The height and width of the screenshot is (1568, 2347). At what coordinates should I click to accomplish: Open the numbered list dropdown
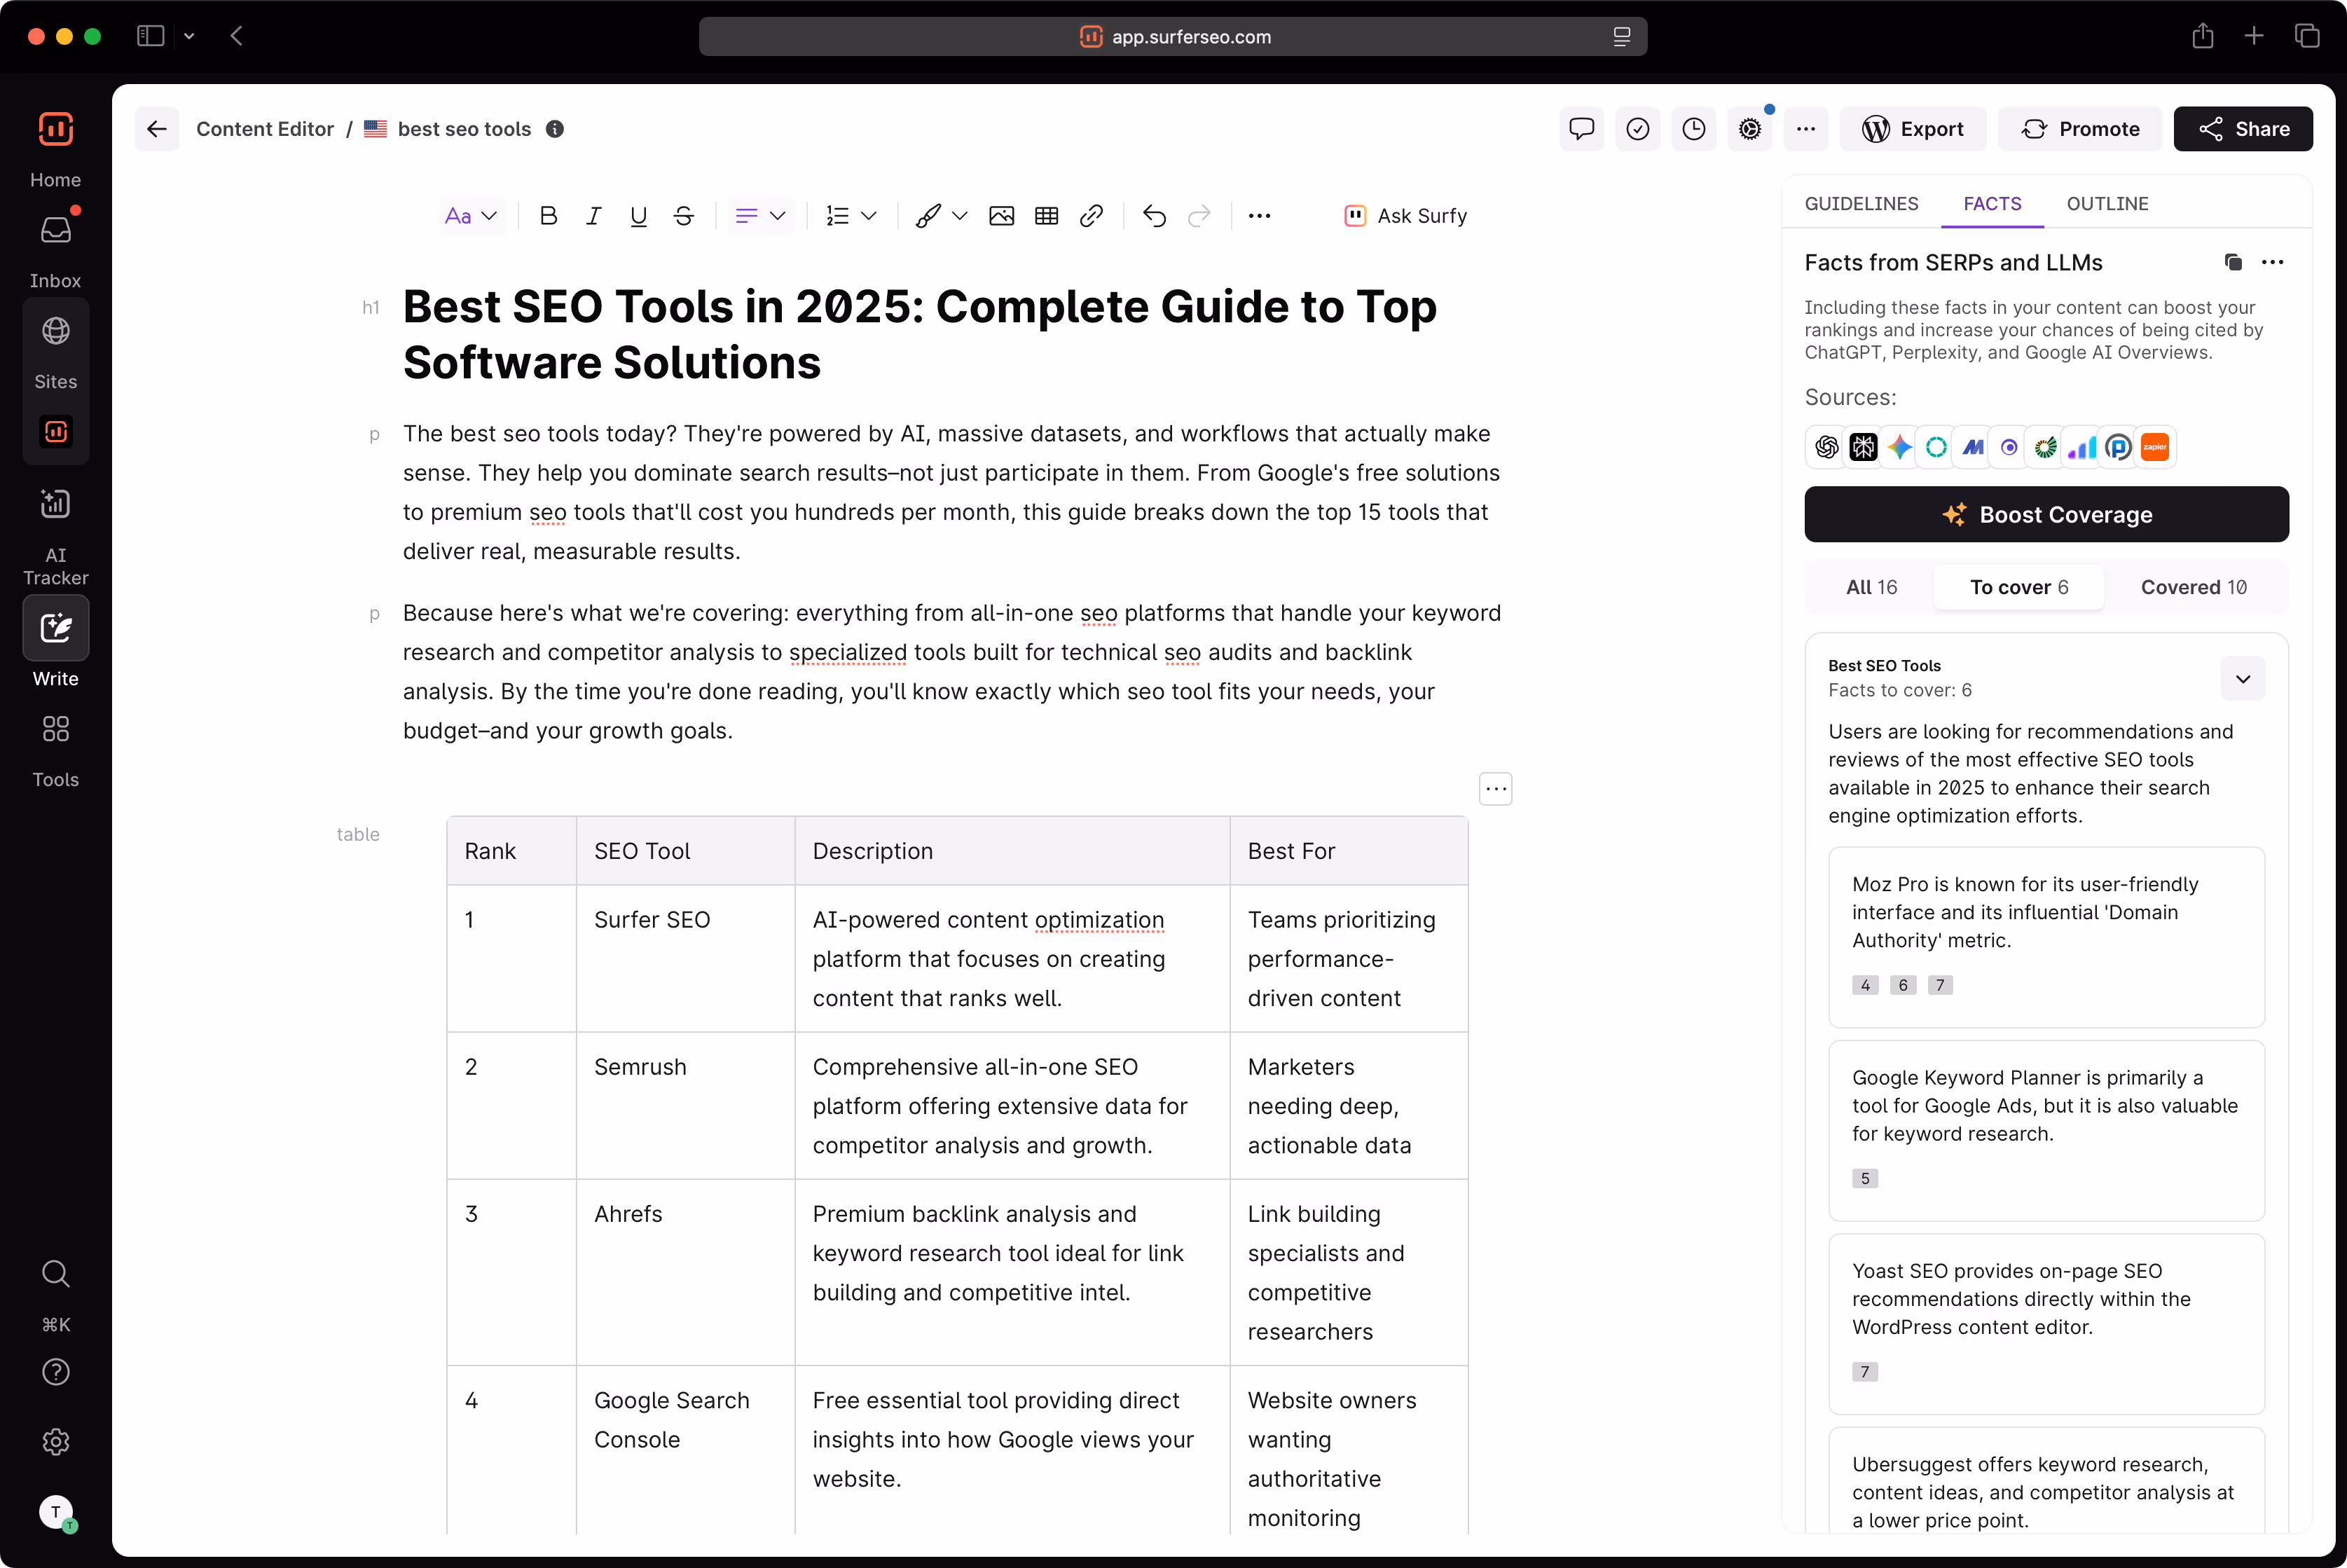pyautogui.click(x=851, y=216)
